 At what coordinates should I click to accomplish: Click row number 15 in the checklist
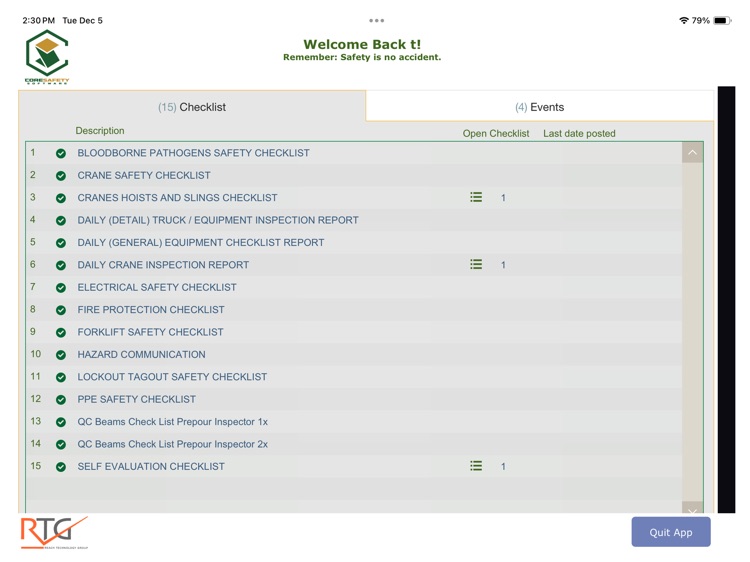(36, 466)
